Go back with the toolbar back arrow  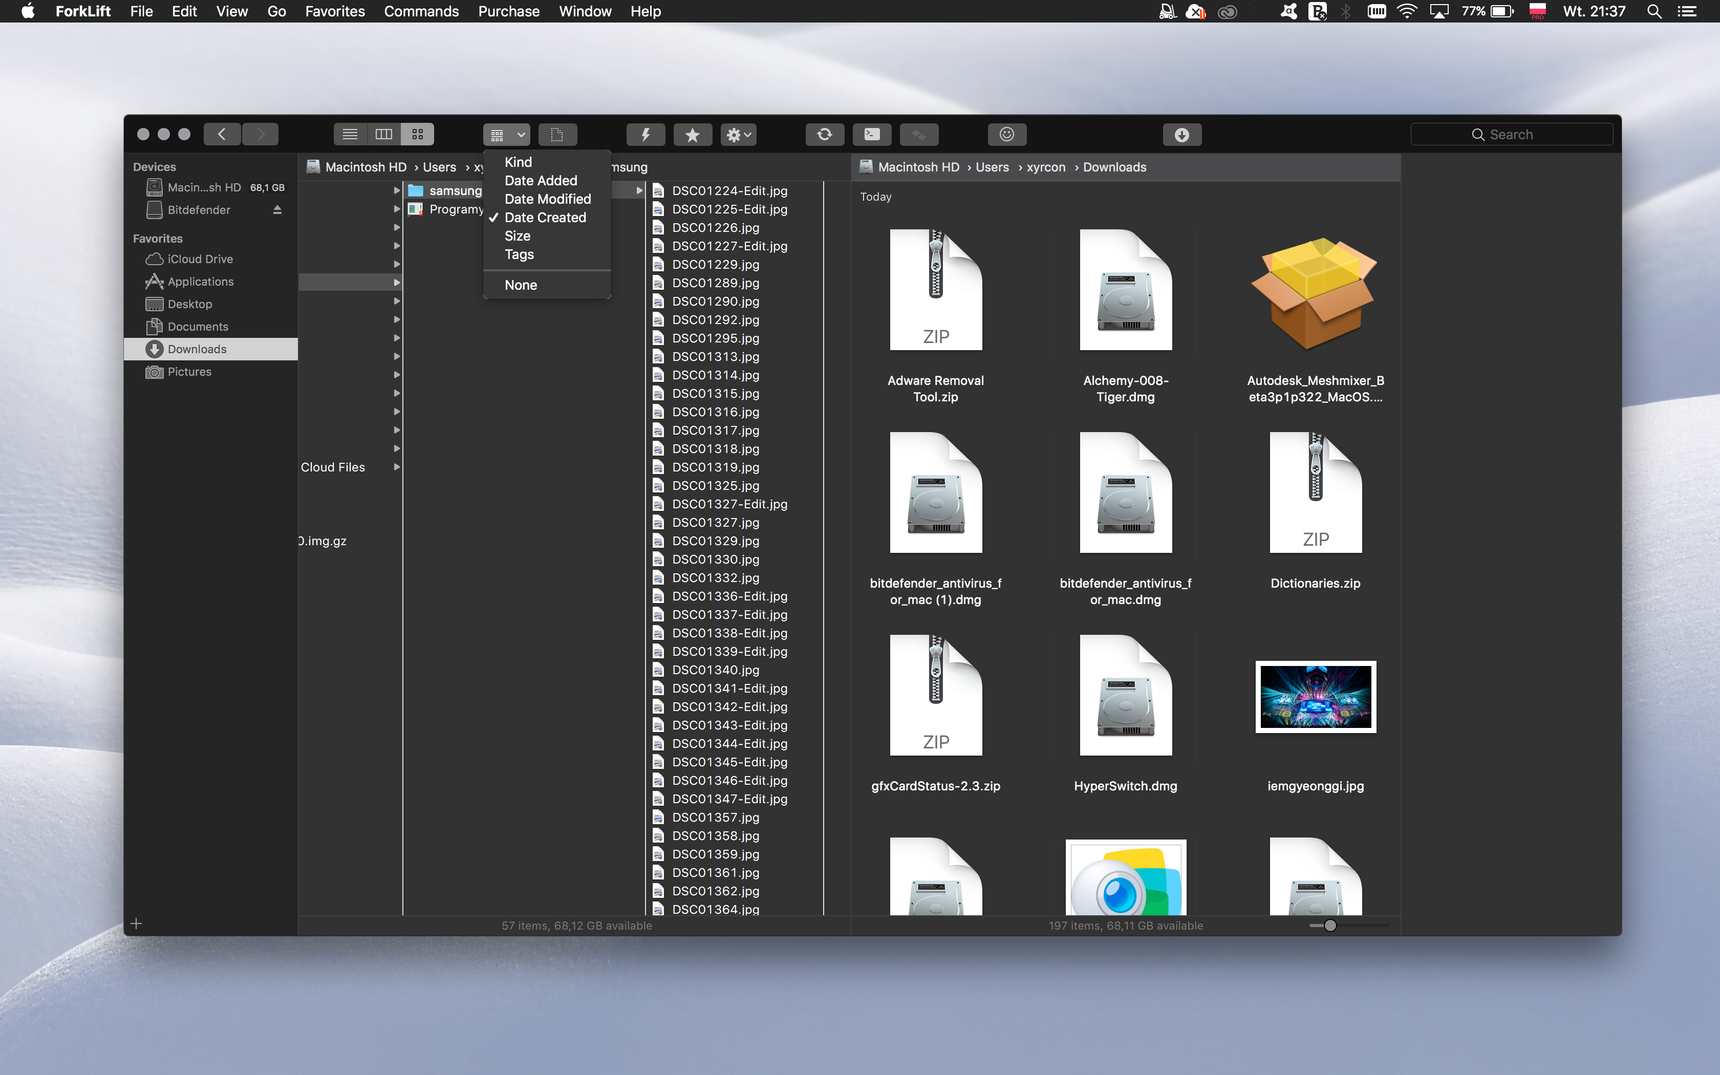point(222,134)
